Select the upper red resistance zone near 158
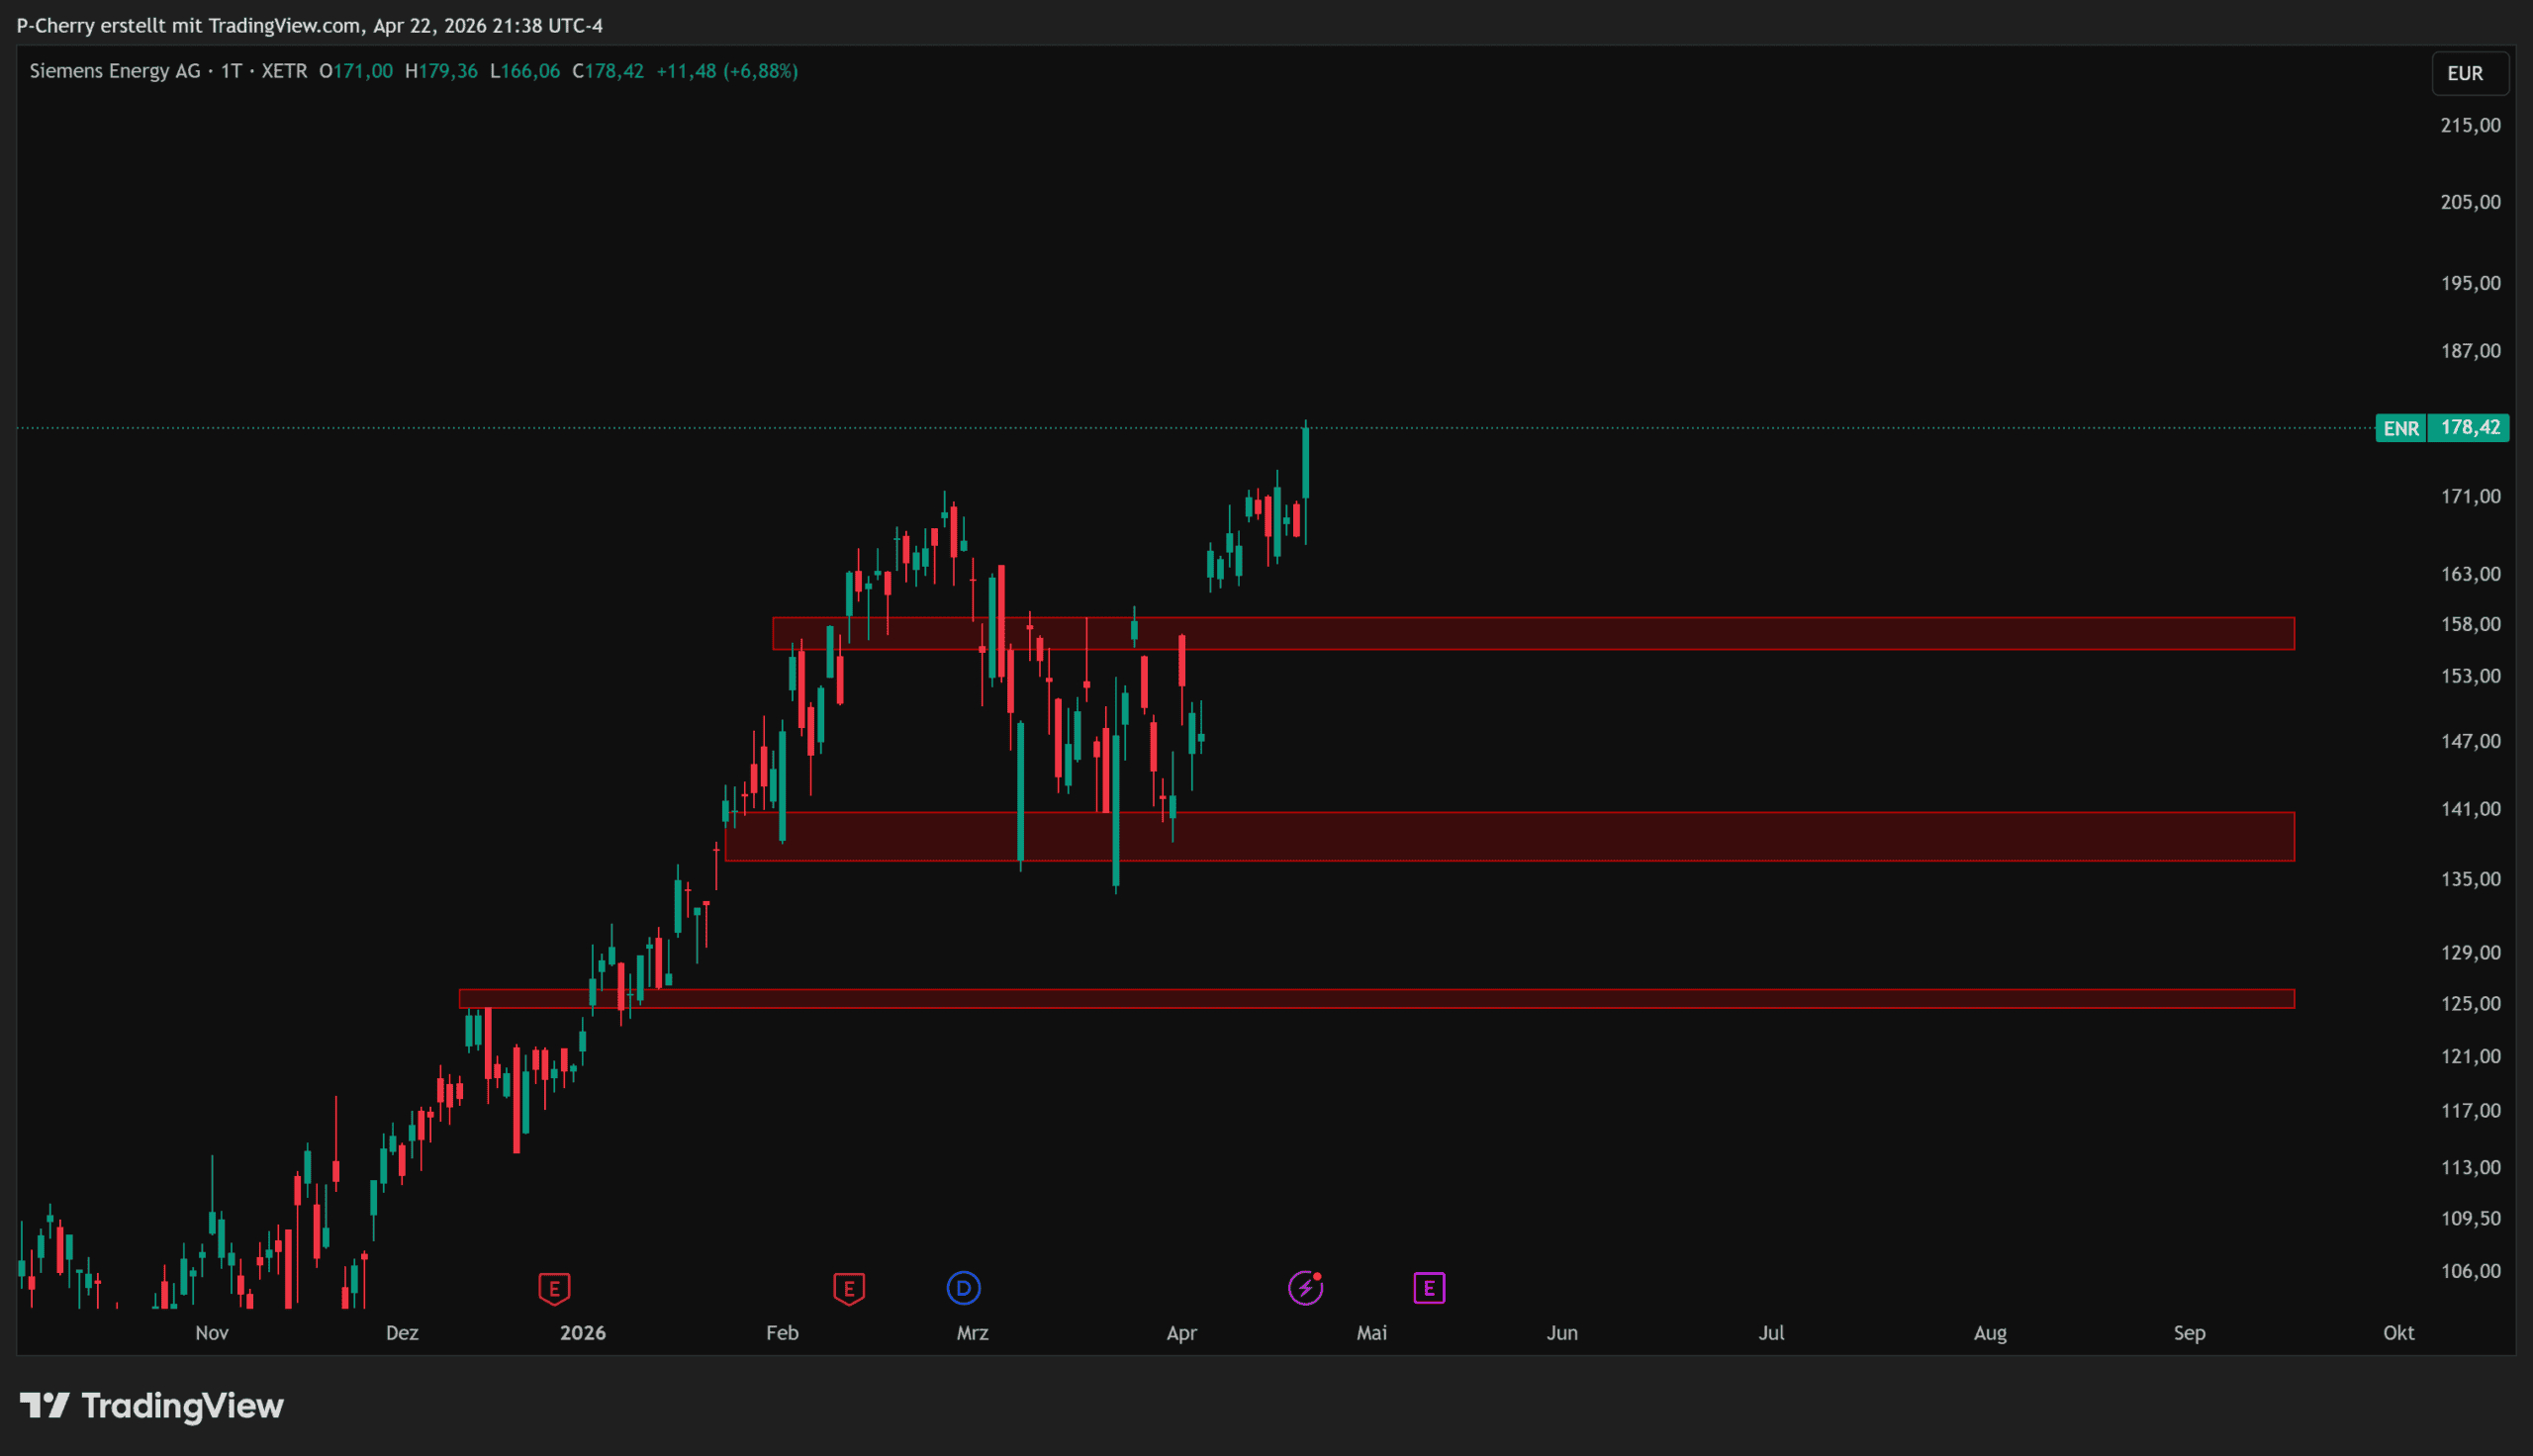This screenshot has width=2533, height=1456. click(1700, 633)
